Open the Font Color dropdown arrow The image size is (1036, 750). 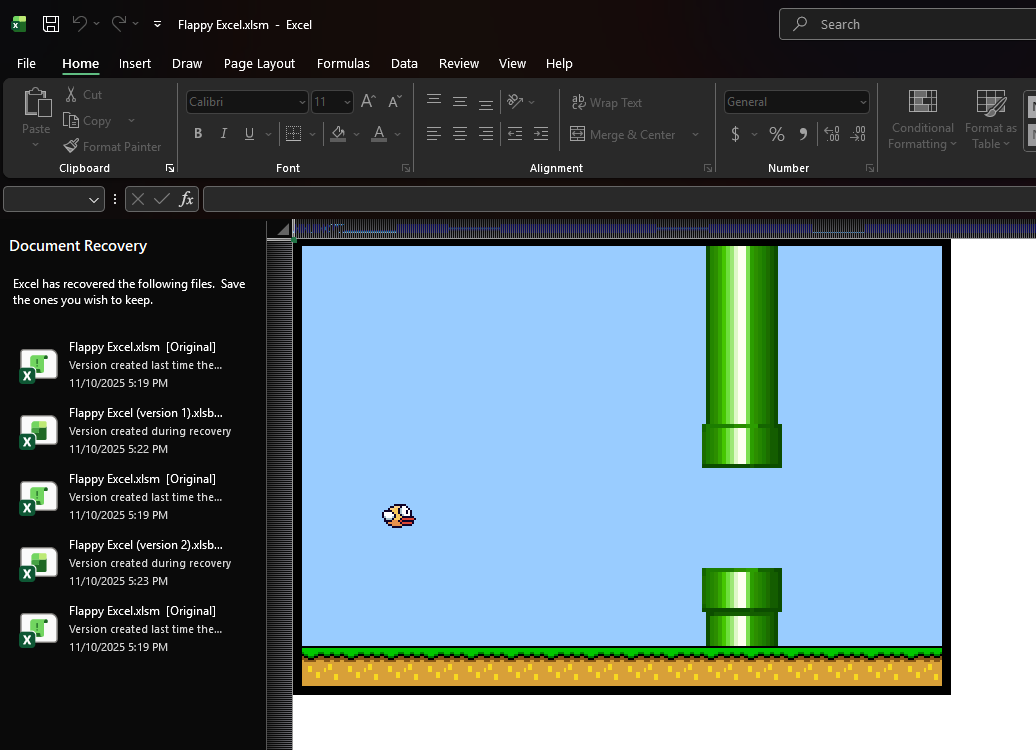pyautogui.click(x=398, y=134)
